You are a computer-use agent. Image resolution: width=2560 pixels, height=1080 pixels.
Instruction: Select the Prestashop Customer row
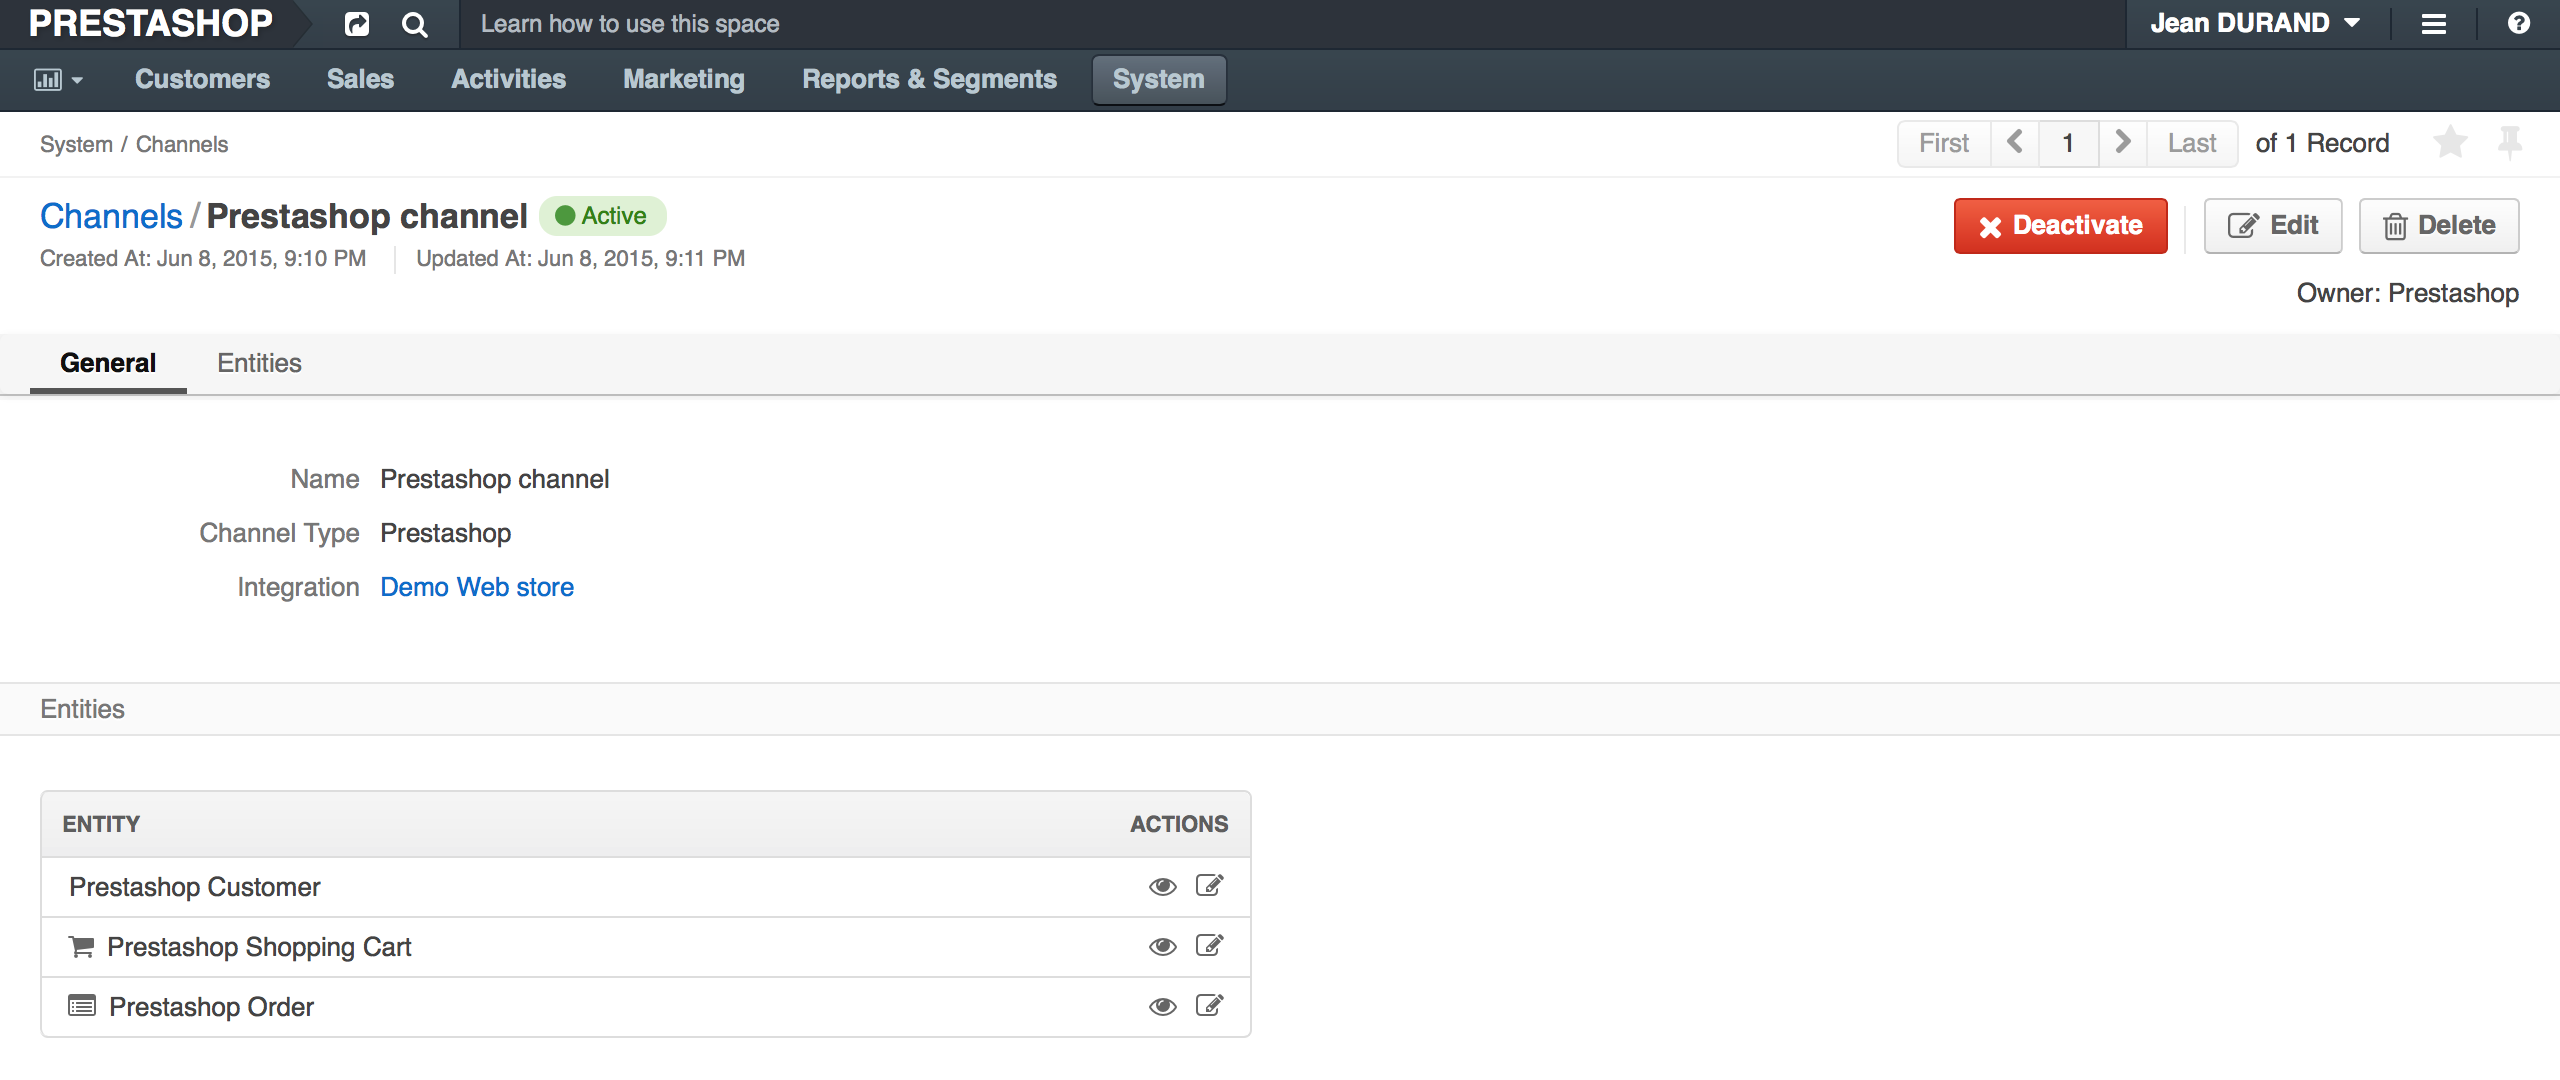click(646, 887)
